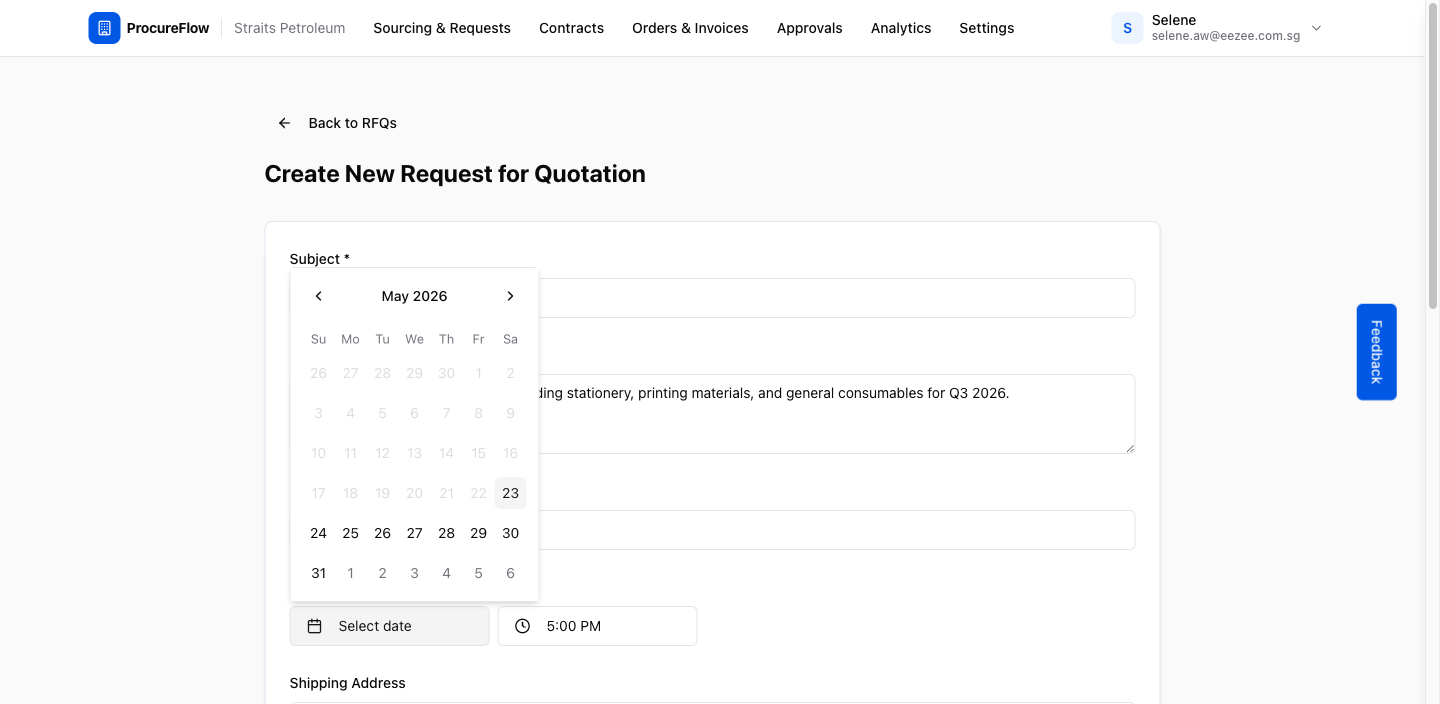Select May 25 in the calendar

(350, 533)
